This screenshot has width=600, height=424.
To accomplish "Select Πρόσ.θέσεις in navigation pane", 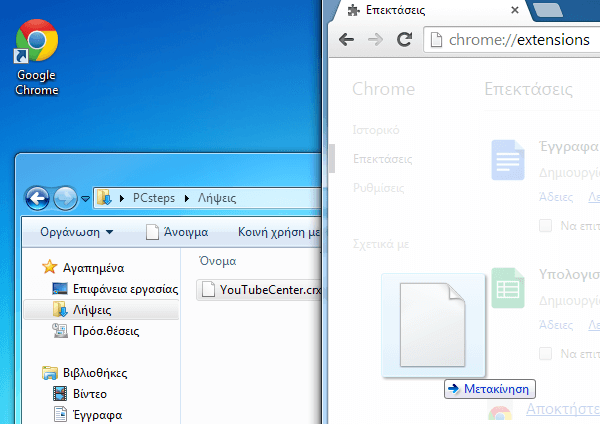I will 106,331.
